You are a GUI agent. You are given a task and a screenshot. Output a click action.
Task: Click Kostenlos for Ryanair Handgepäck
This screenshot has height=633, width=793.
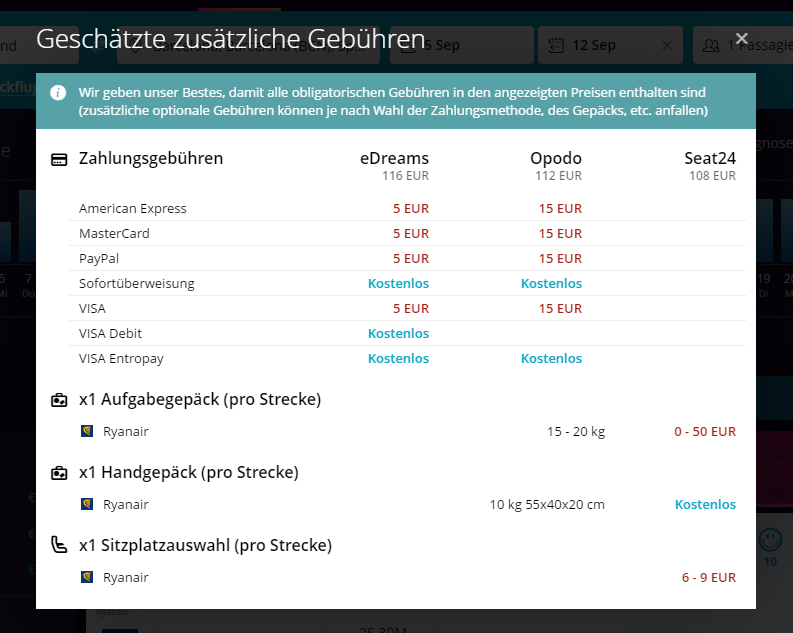pyautogui.click(x=705, y=504)
